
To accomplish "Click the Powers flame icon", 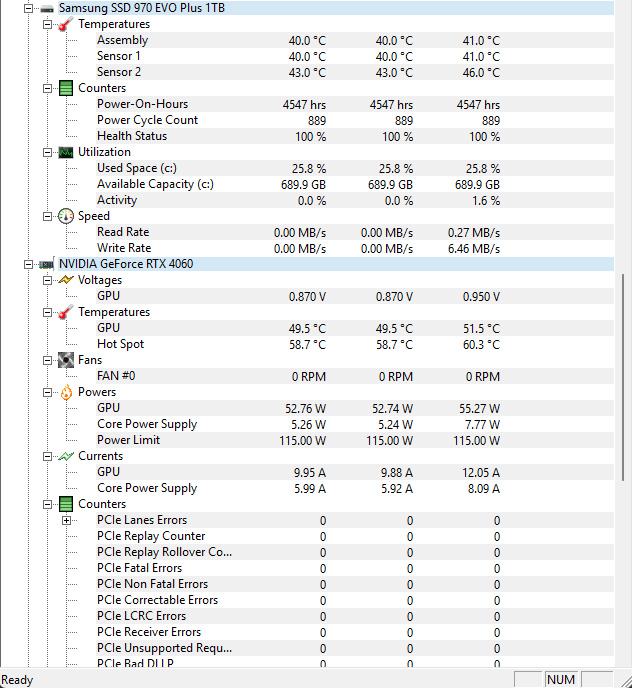I will [66, 392].
